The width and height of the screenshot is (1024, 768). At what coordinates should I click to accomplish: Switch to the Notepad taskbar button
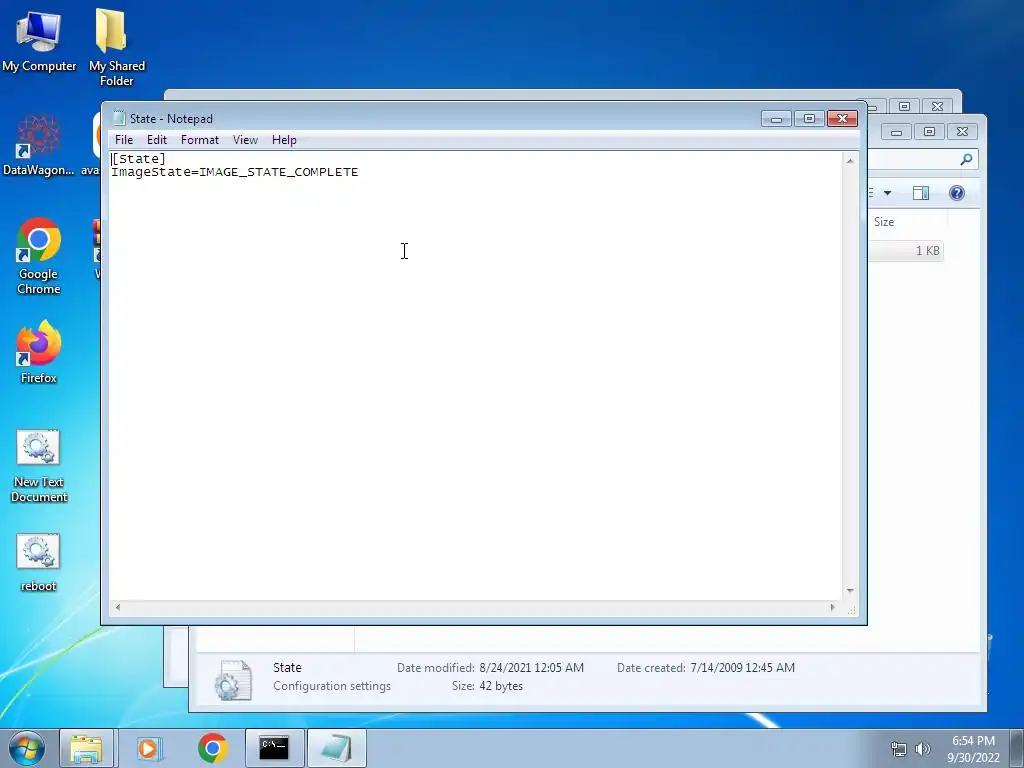336,748
